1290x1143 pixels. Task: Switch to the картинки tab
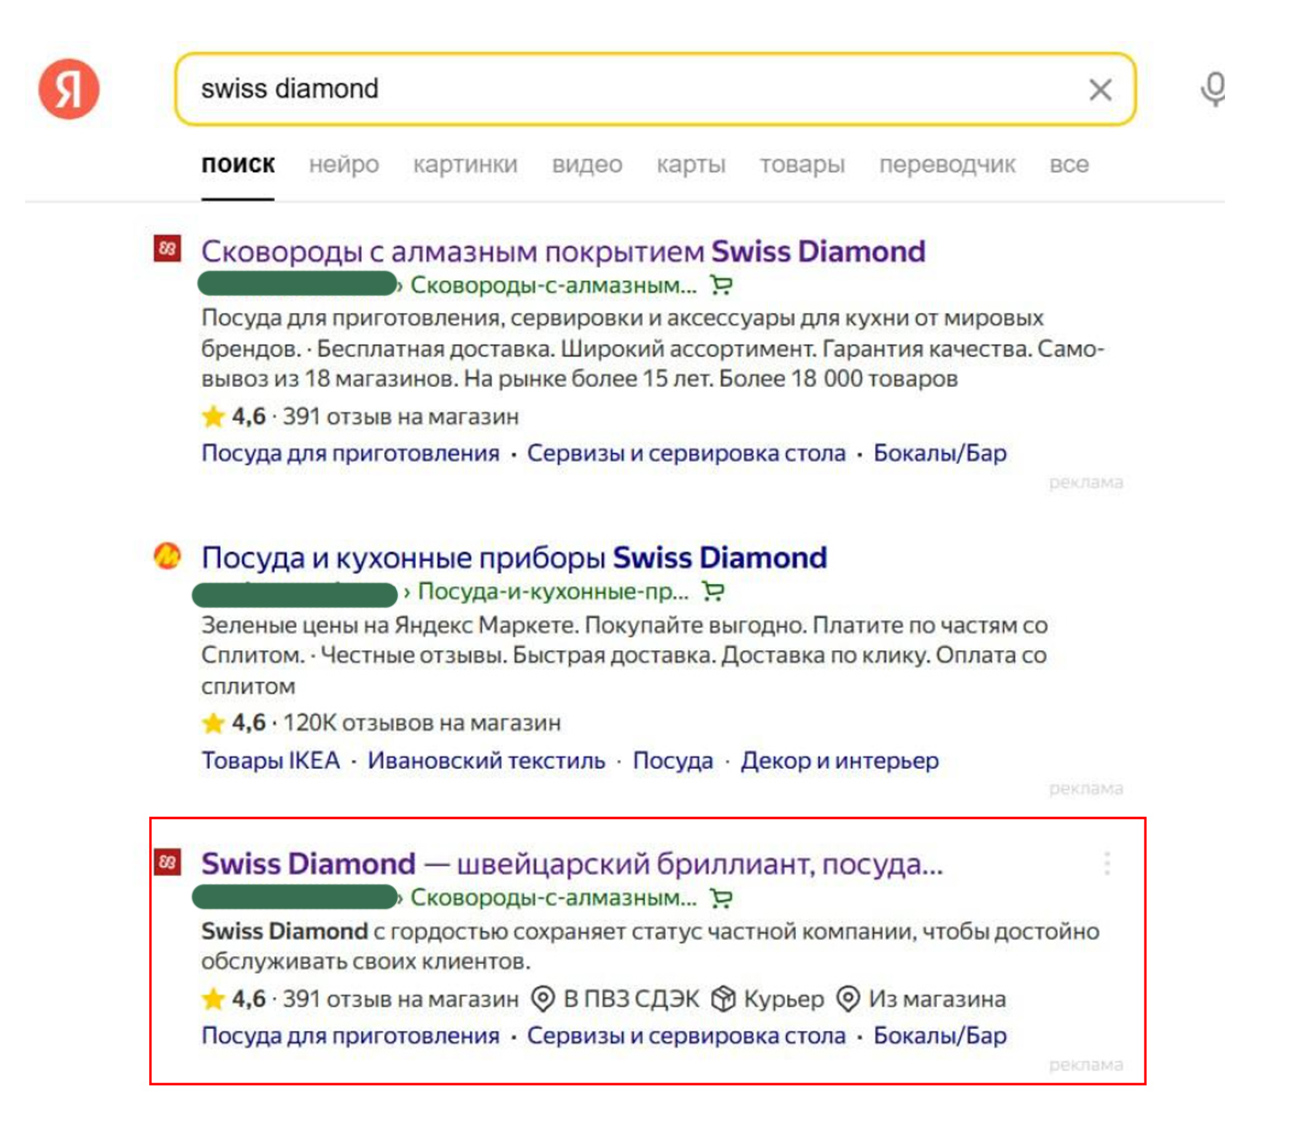466,165
